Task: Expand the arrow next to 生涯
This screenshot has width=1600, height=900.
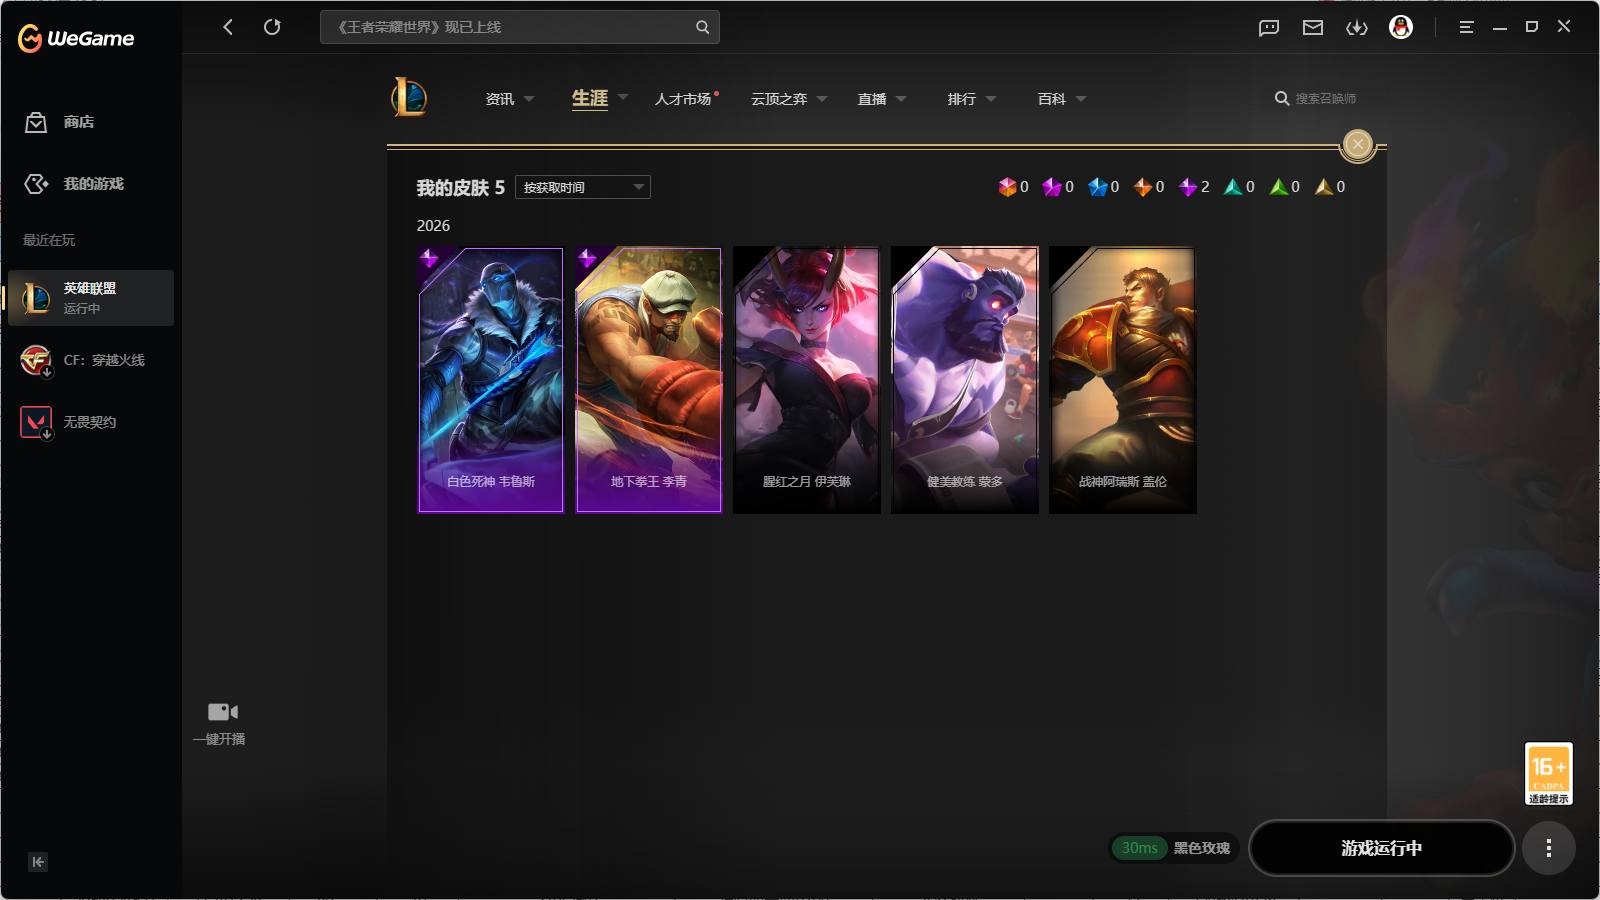Action: click(x=623, y=98)
